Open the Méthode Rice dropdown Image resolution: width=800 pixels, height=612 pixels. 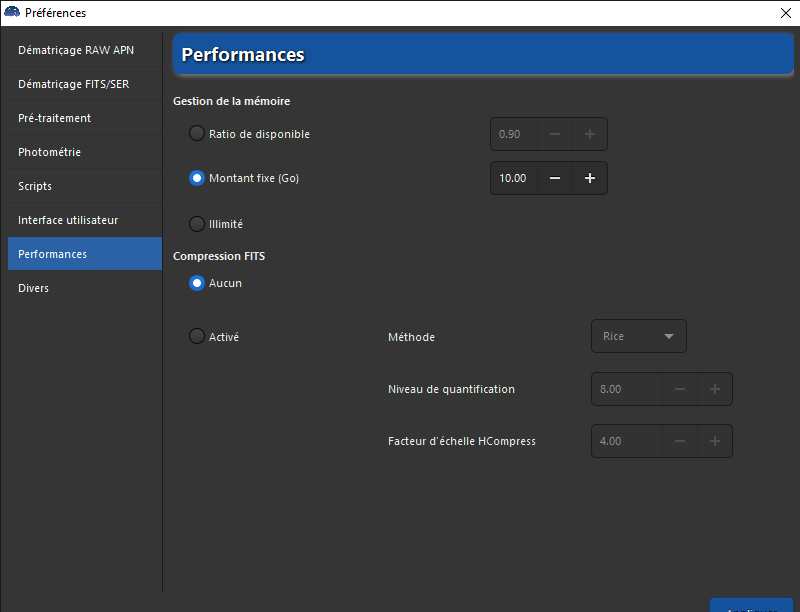639,336
